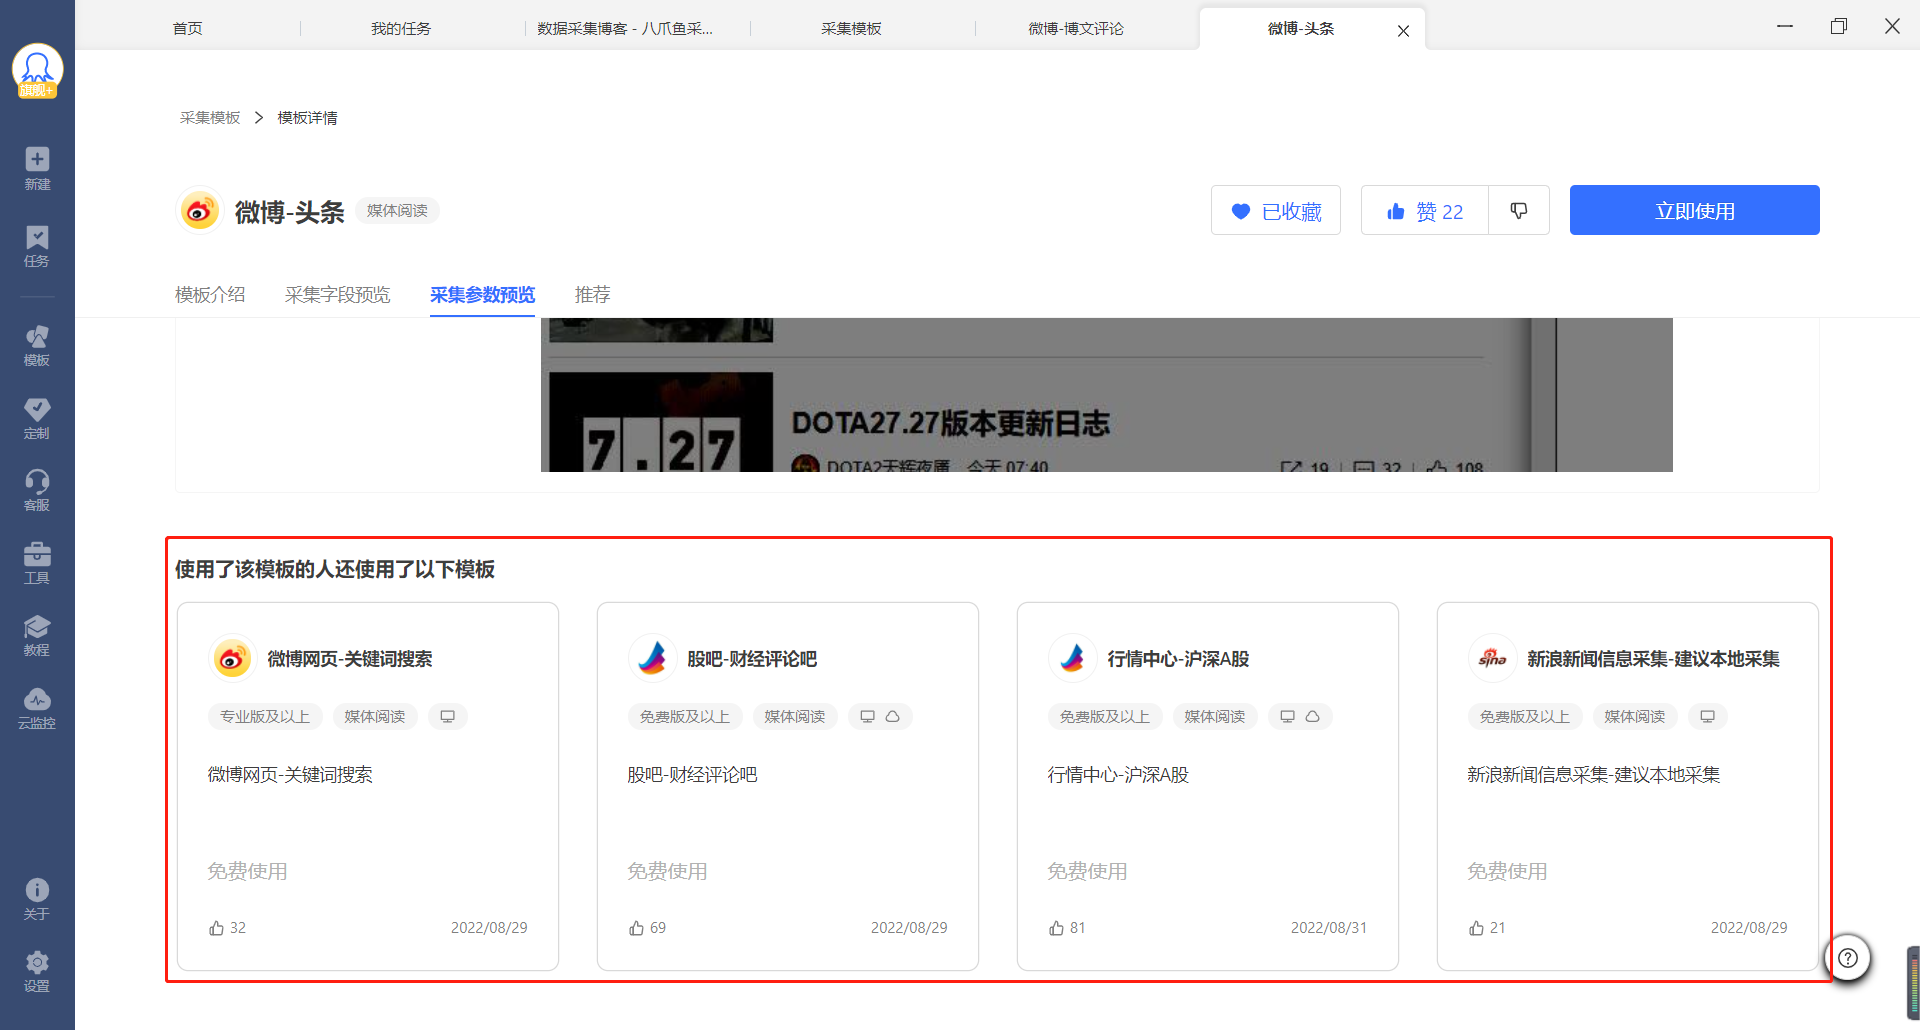Close the 微博-头条 tab
The height and width of the screenshot is (1030, 1920).
[x=1403, y=31]
